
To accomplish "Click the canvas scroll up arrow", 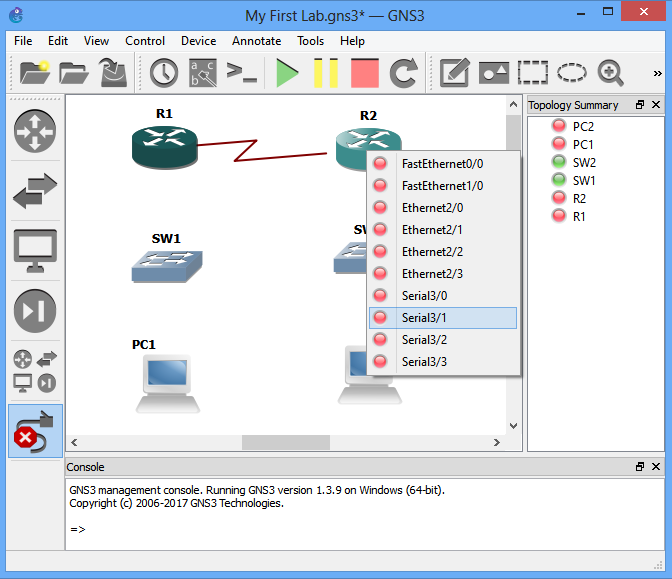I will point(513,104).
